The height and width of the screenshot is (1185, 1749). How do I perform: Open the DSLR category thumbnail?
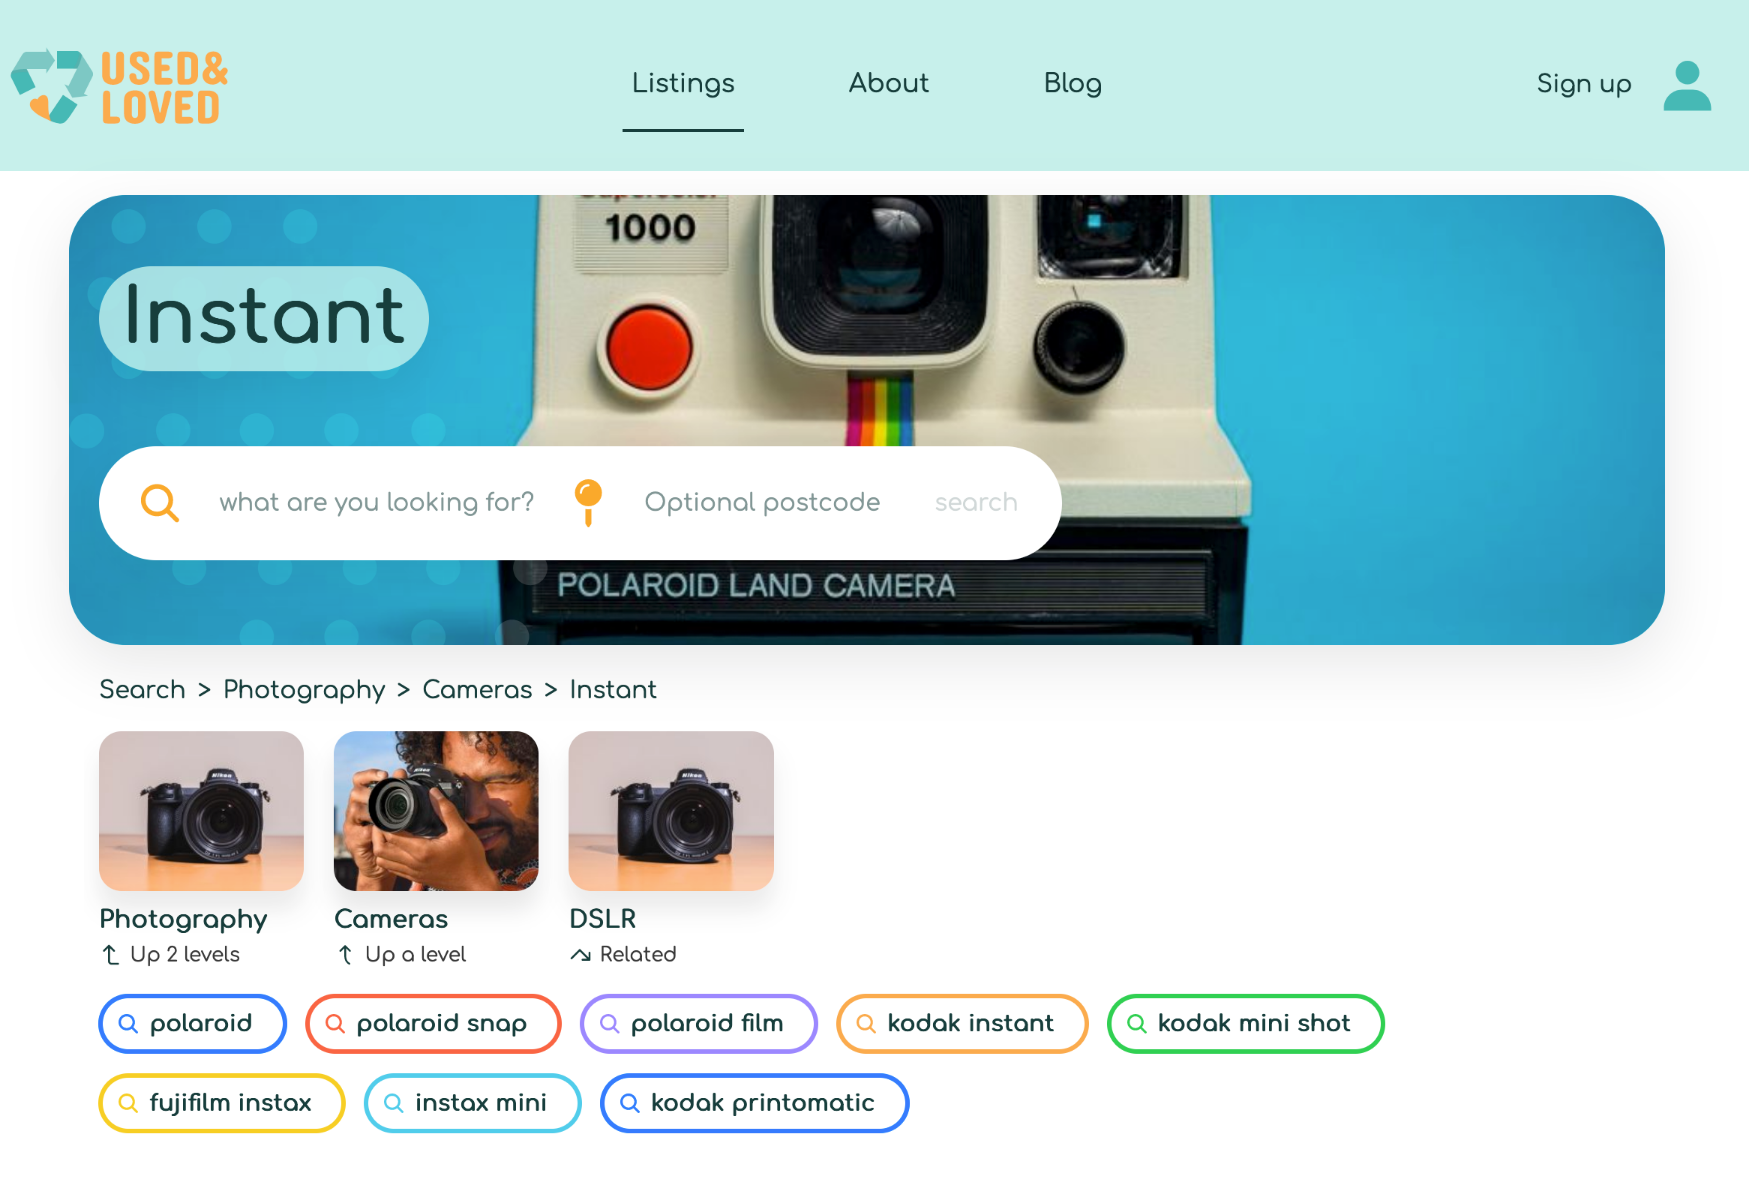(x=671, y=811)
